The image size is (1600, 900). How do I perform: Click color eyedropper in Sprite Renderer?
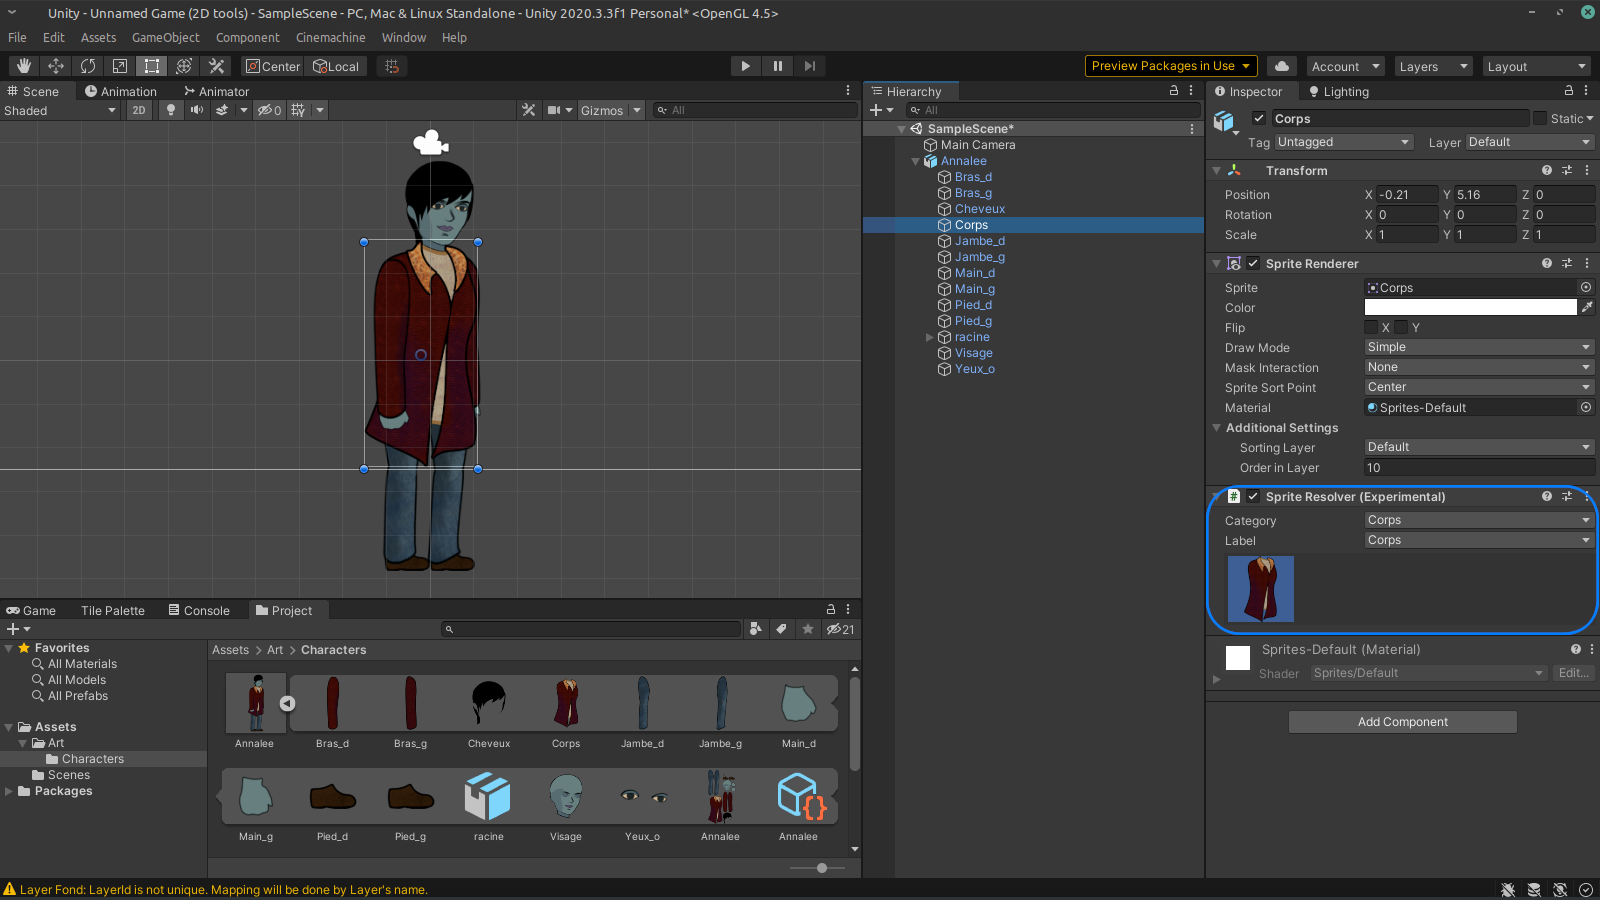point(1587,307)
